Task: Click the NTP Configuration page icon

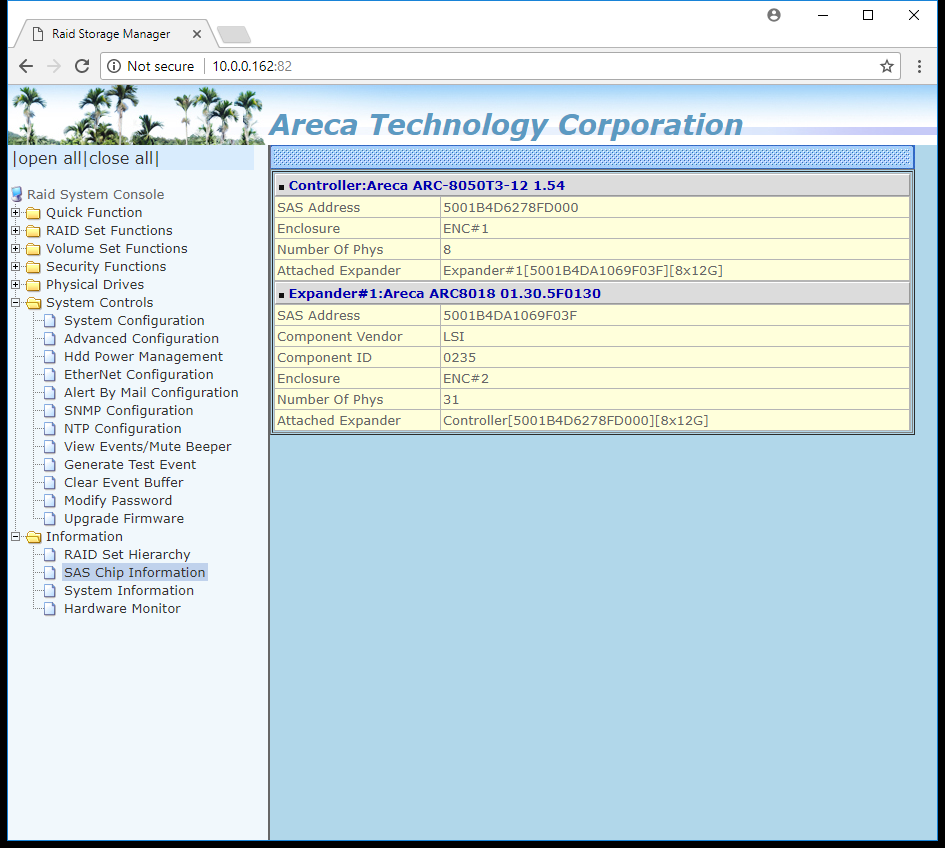Action: coord(50,429)
